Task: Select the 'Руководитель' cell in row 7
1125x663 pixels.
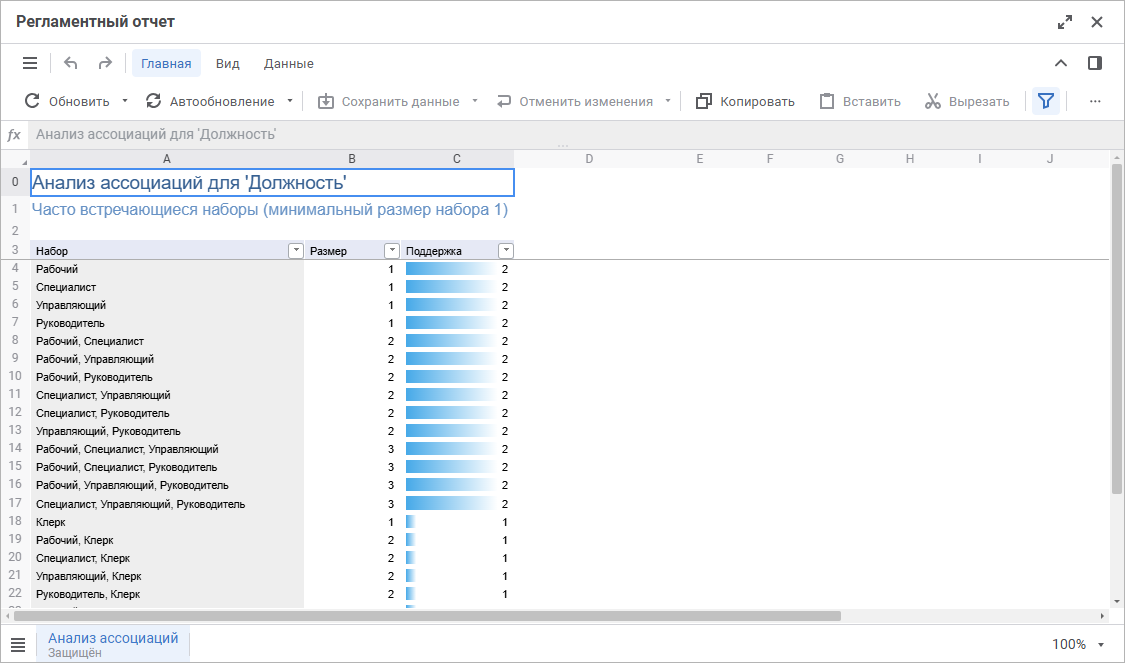Action: click(x=166, y=323)
